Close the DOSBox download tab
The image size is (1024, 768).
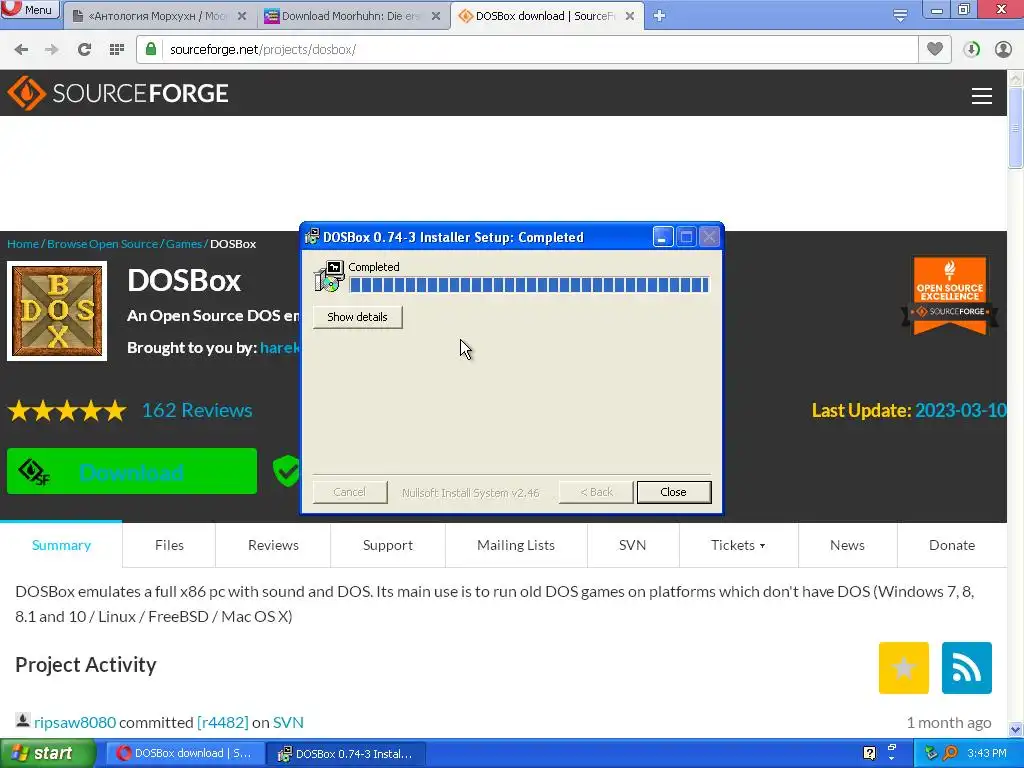pos(630,16)
